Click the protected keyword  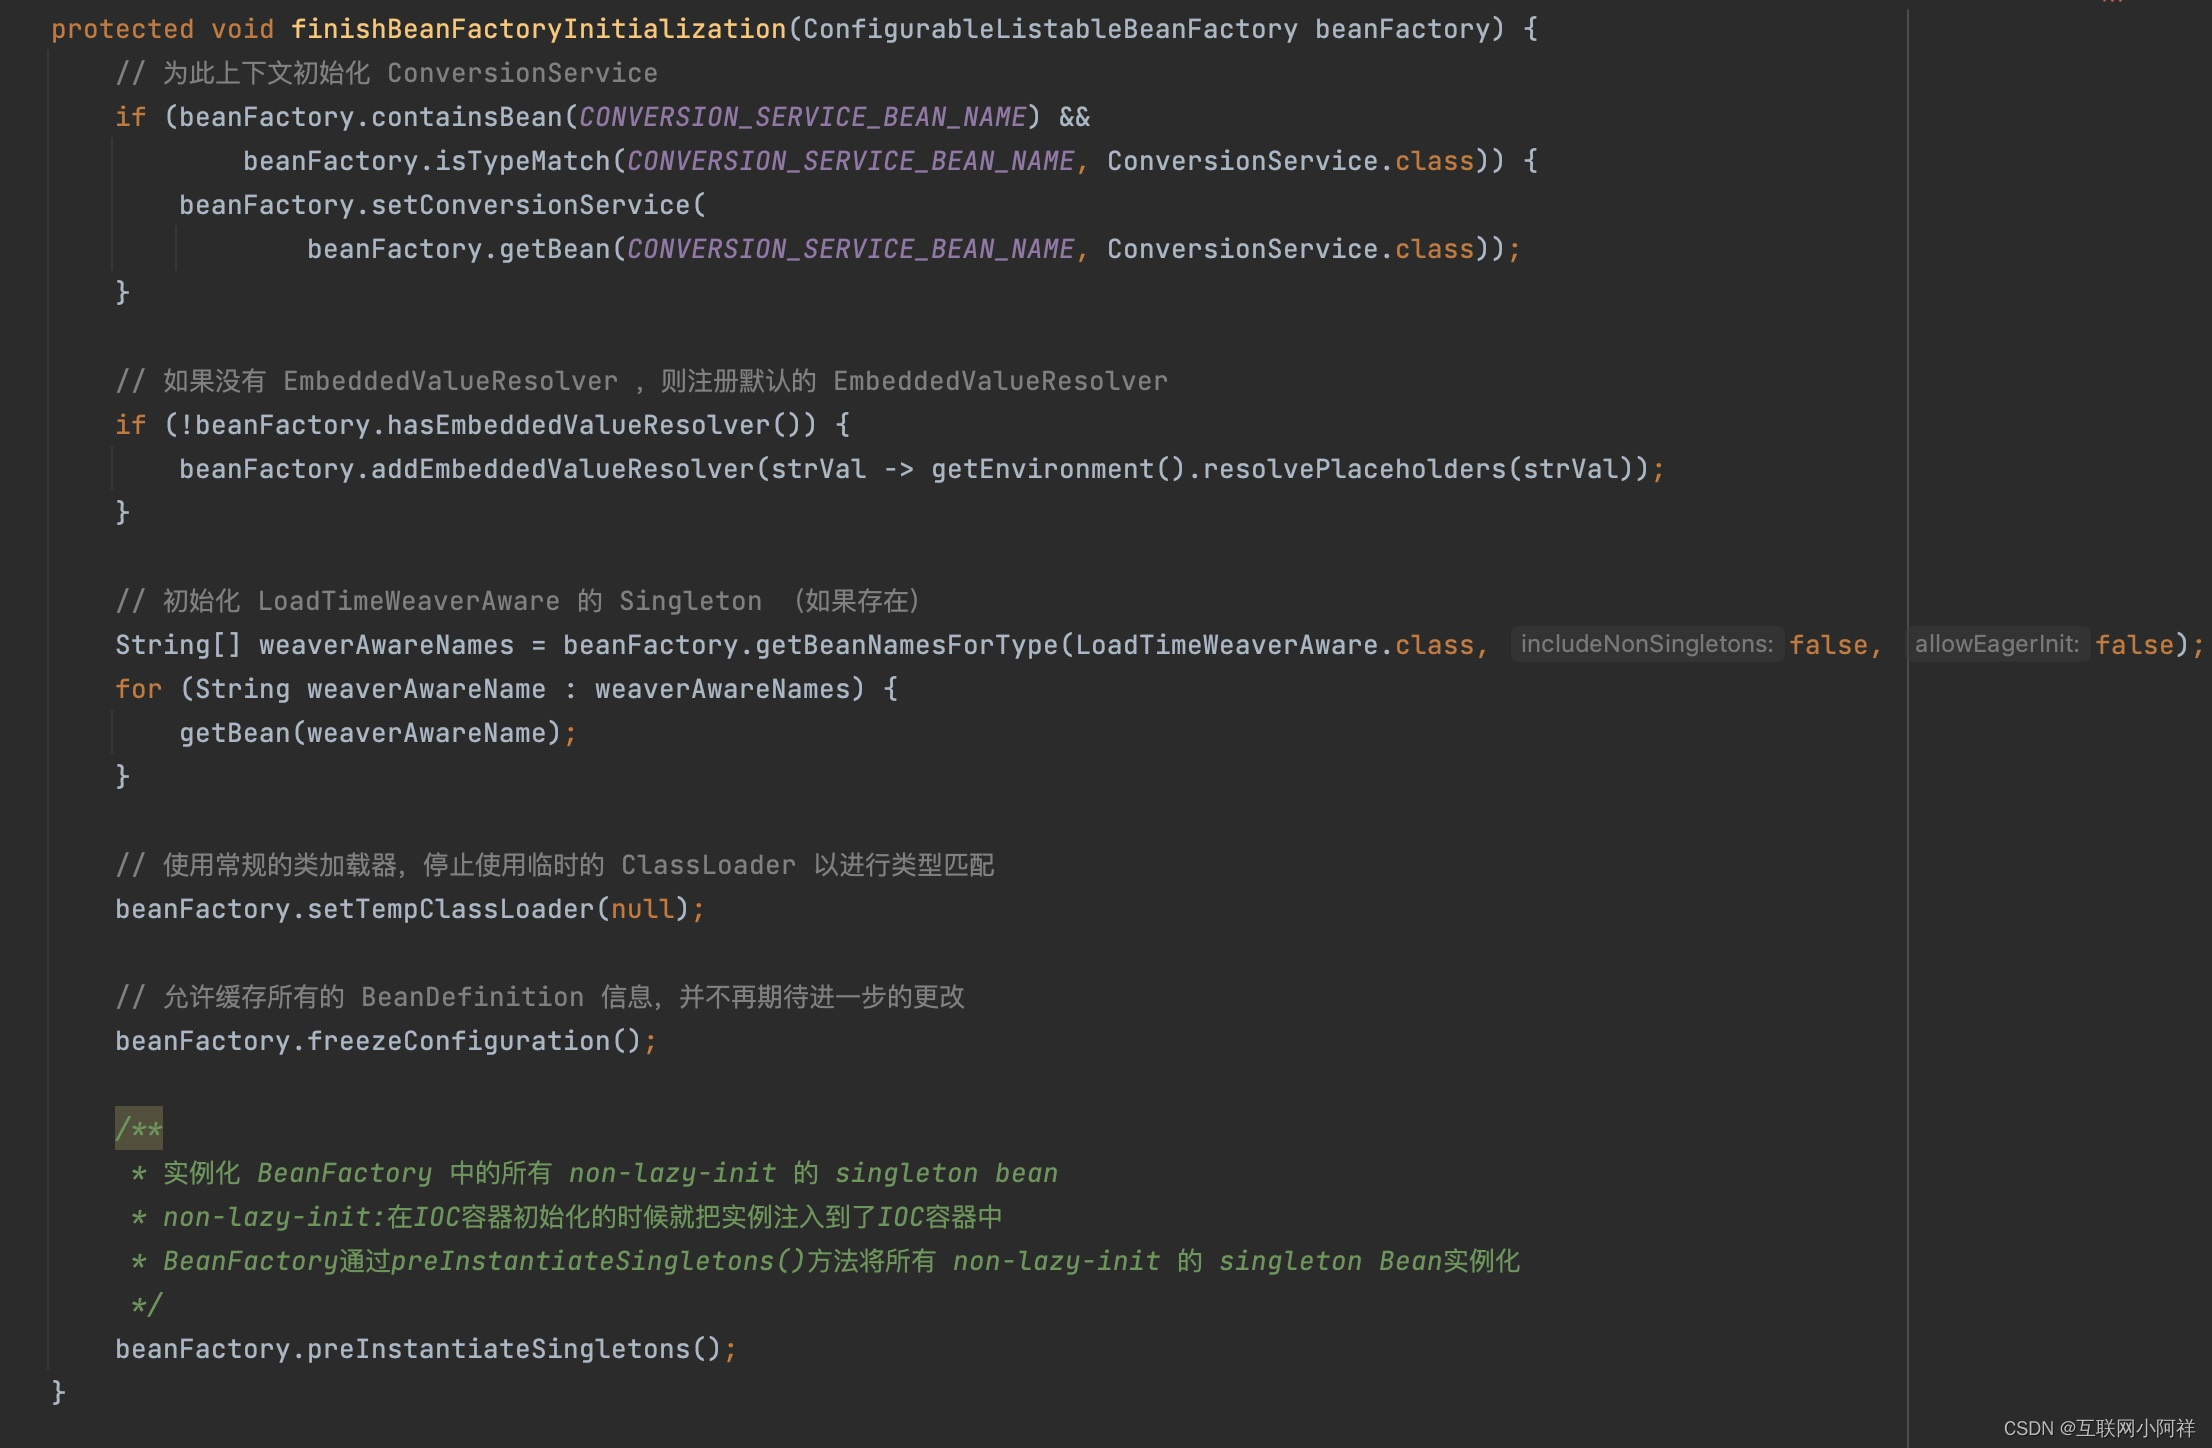(x=123, y=29)
